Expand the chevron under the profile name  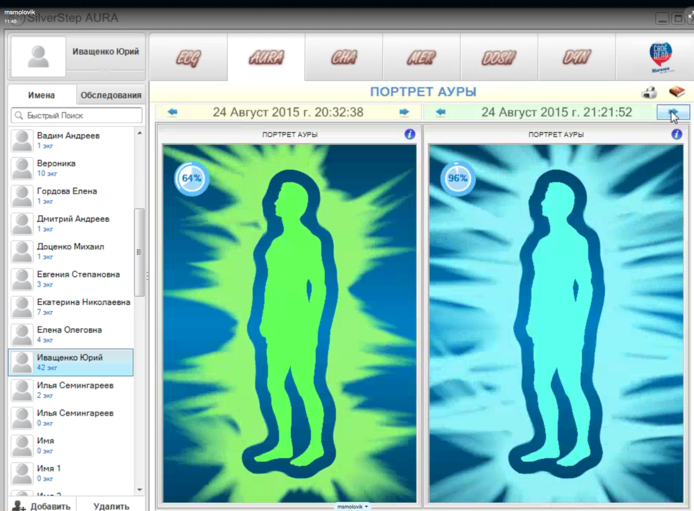click(x=105, y=71)
